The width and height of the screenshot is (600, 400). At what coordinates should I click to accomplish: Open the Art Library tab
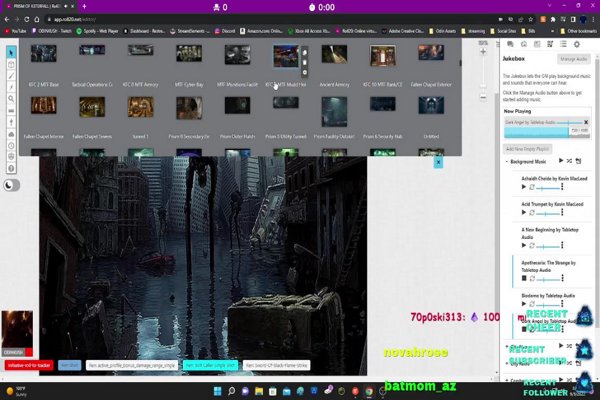[524, 44]
